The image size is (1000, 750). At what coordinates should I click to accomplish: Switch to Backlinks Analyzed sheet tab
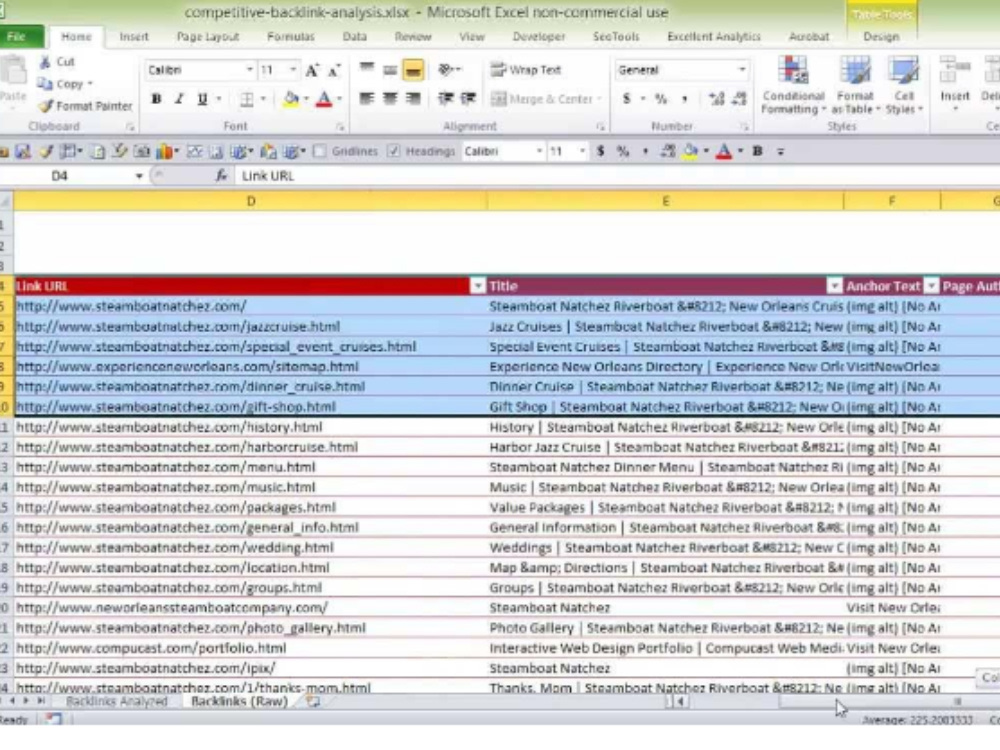117,702
